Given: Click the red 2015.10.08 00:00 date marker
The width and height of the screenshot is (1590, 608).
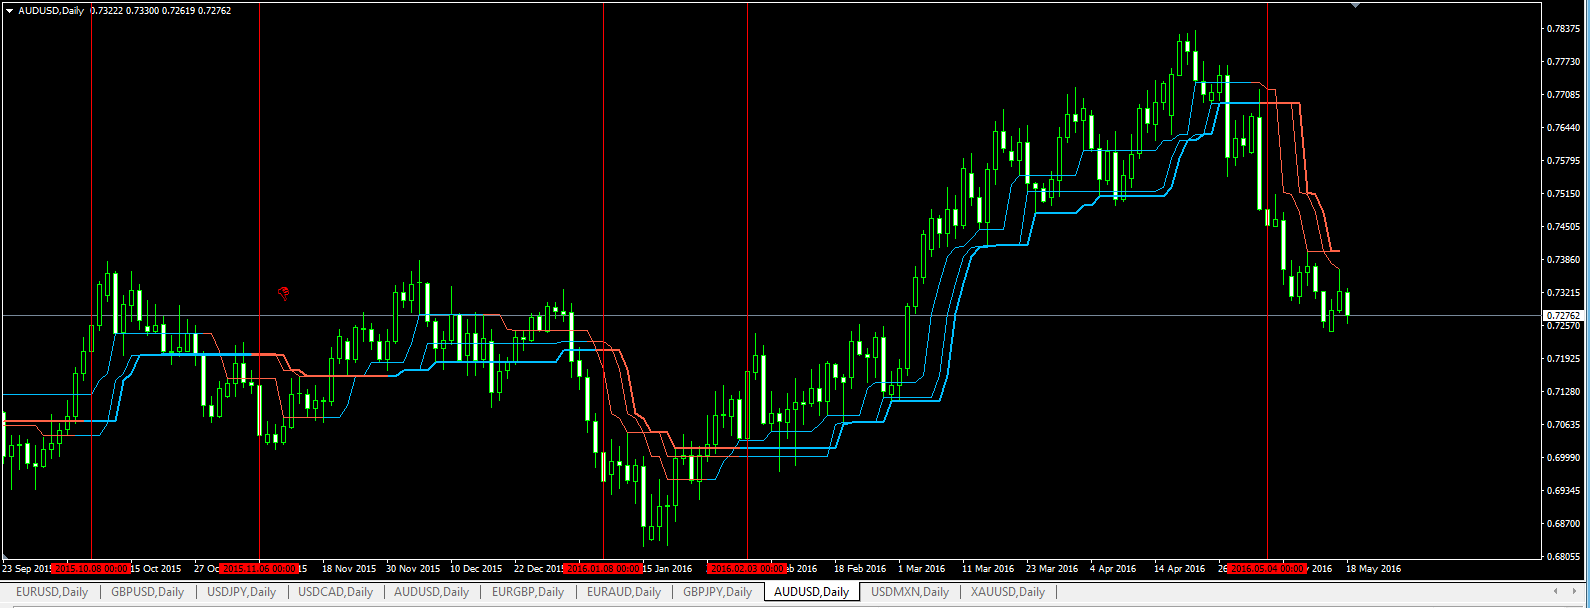Looking at the screenshot, I should click(x=91, y=568).
